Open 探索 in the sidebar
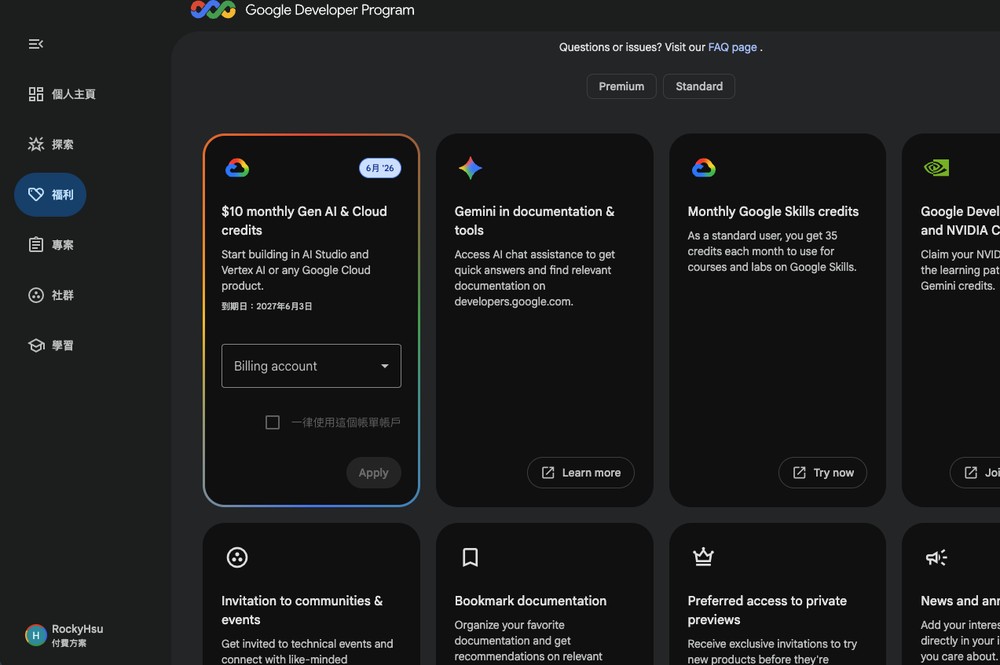This screenshot has width=1000, height=665. click(x=51, y=144)
